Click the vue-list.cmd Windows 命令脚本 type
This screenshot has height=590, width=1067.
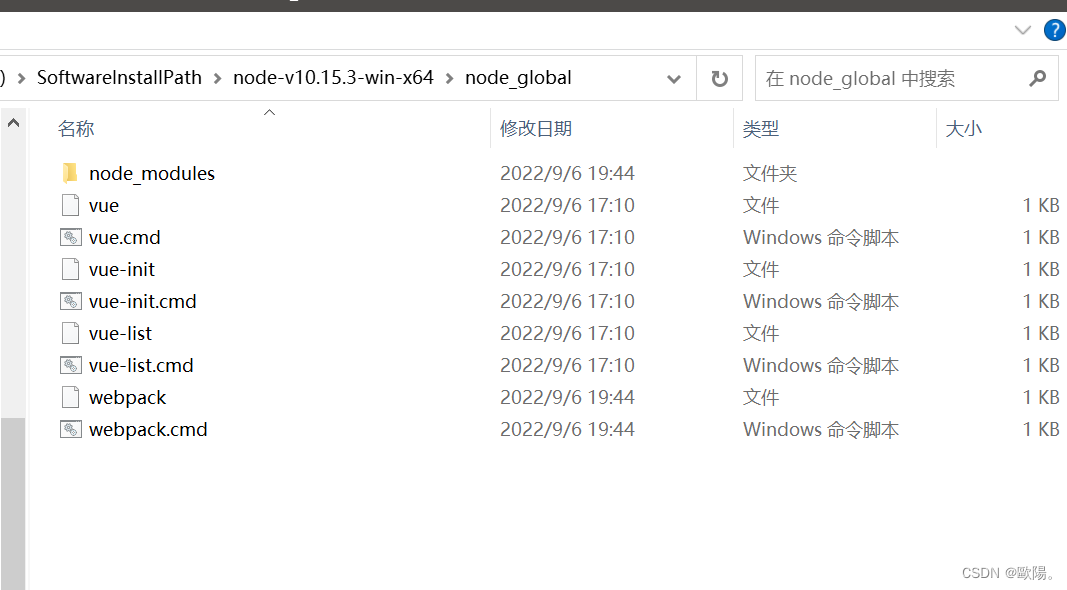pyautogui.click(x=821, y=365)
